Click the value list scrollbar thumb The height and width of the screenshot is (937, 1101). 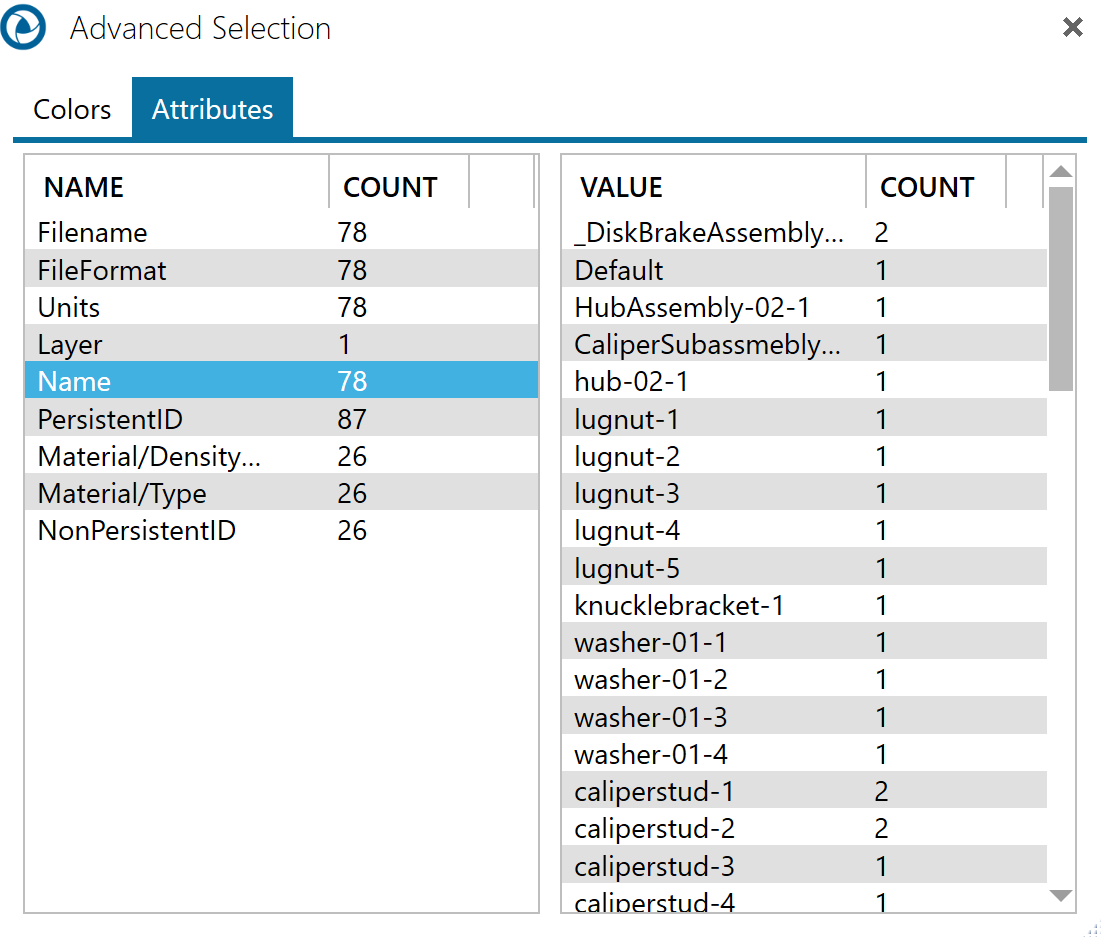tap(1061, 288)
